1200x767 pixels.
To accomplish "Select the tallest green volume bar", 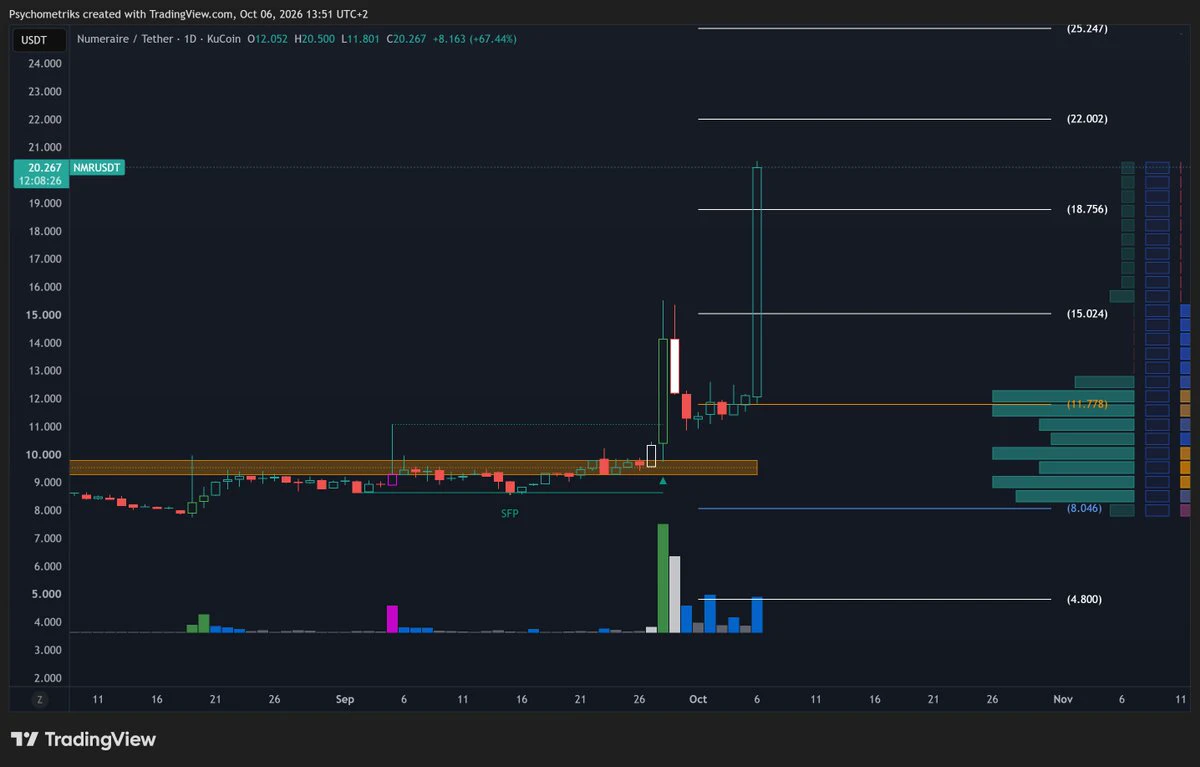I will 663,578.
